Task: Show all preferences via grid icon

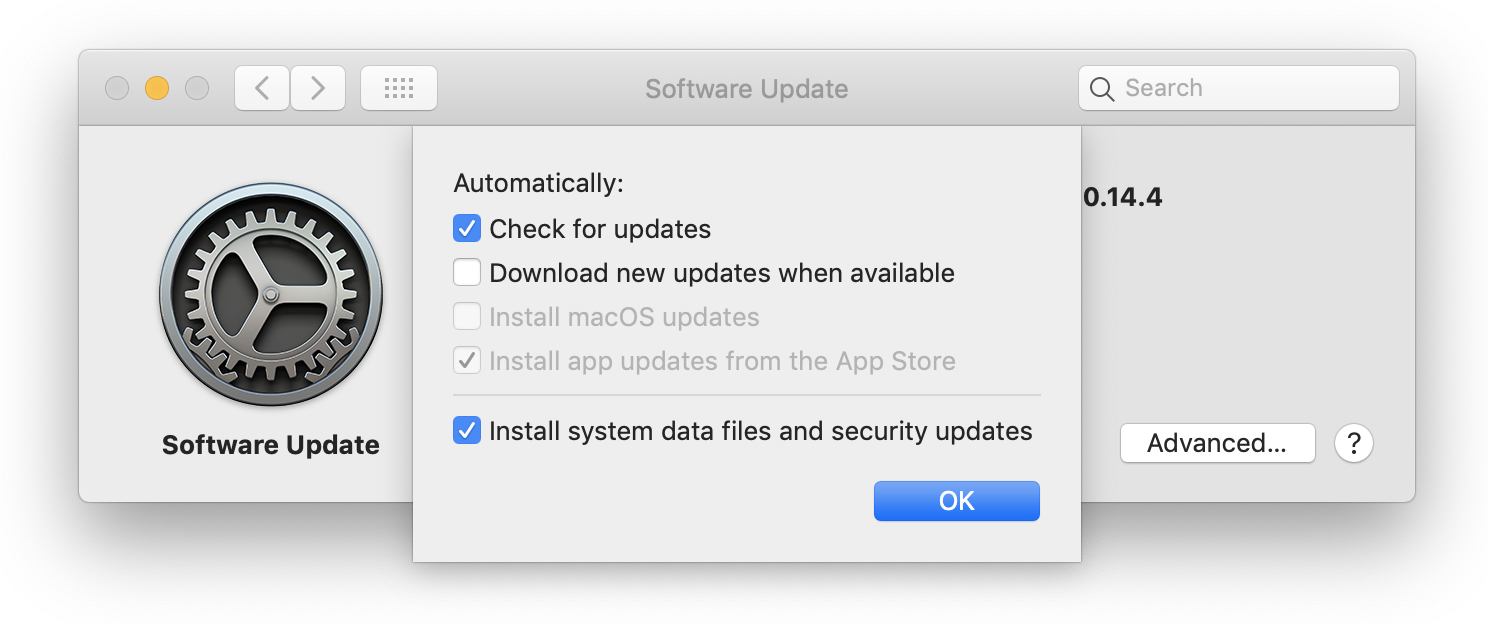Action: [399, 88]
